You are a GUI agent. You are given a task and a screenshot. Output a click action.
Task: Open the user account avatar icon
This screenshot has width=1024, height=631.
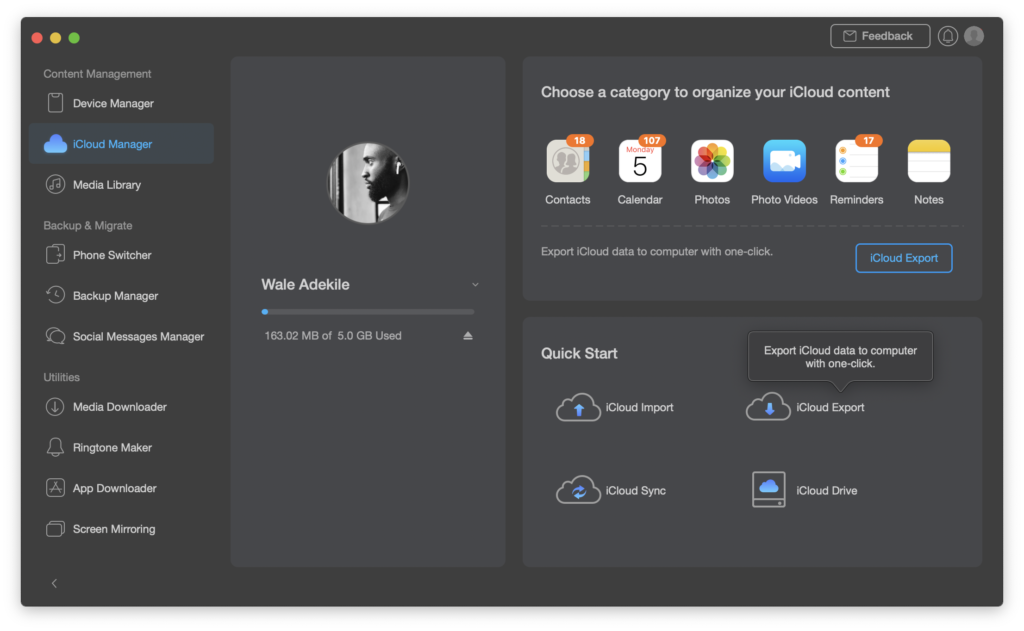(974, 36)
